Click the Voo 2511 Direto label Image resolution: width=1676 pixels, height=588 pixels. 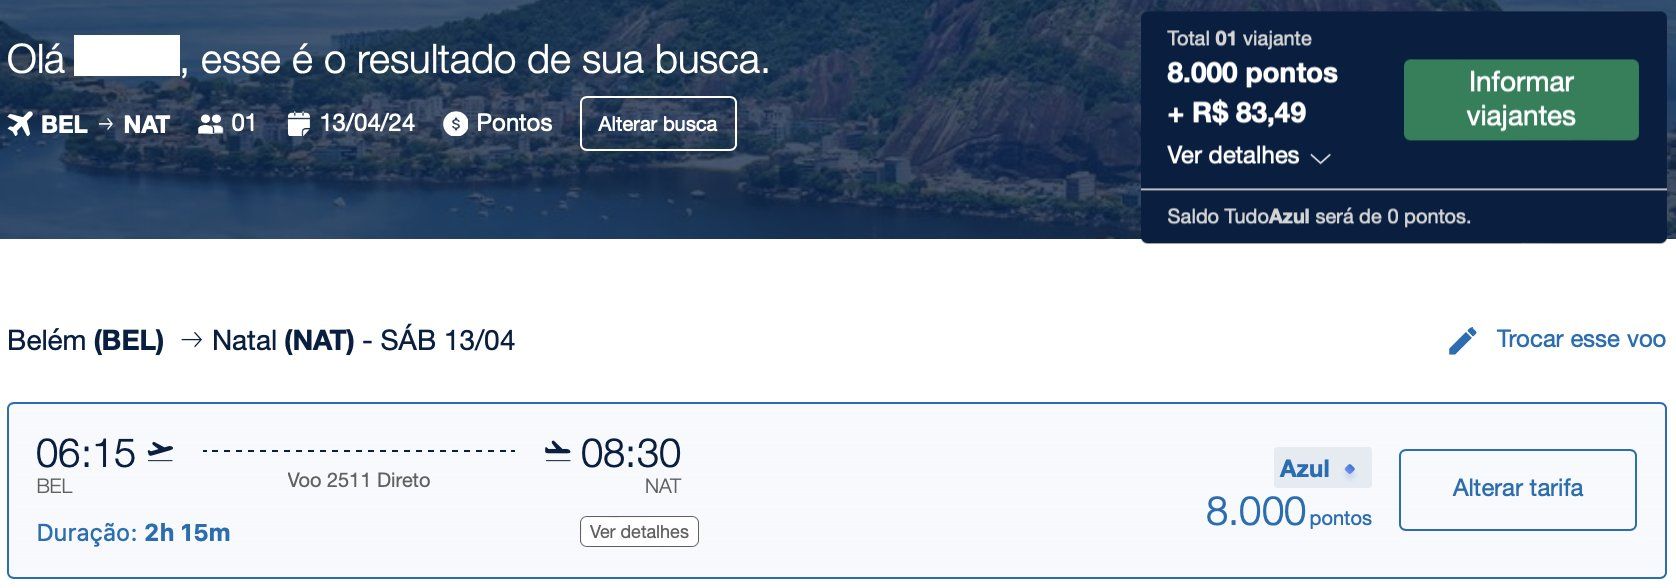pyautogui.click(x=359, y=480)
